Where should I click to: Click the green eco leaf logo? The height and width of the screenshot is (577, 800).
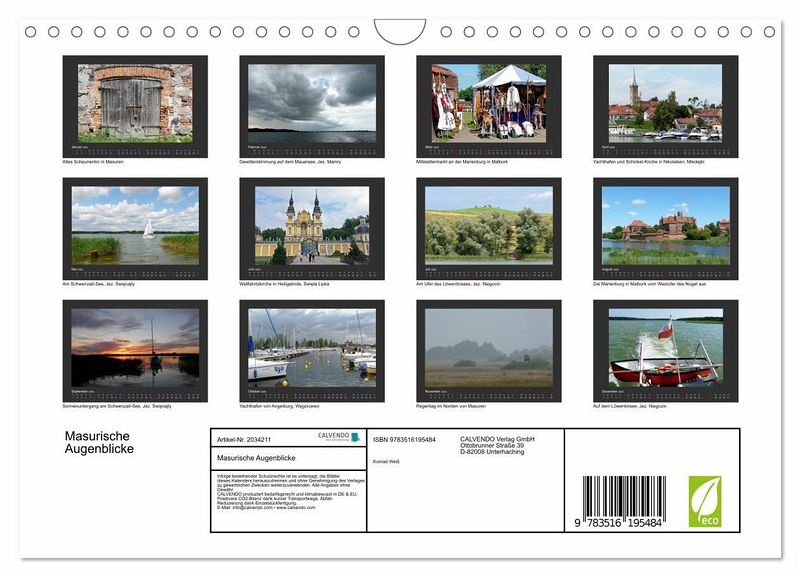[705, 501]
